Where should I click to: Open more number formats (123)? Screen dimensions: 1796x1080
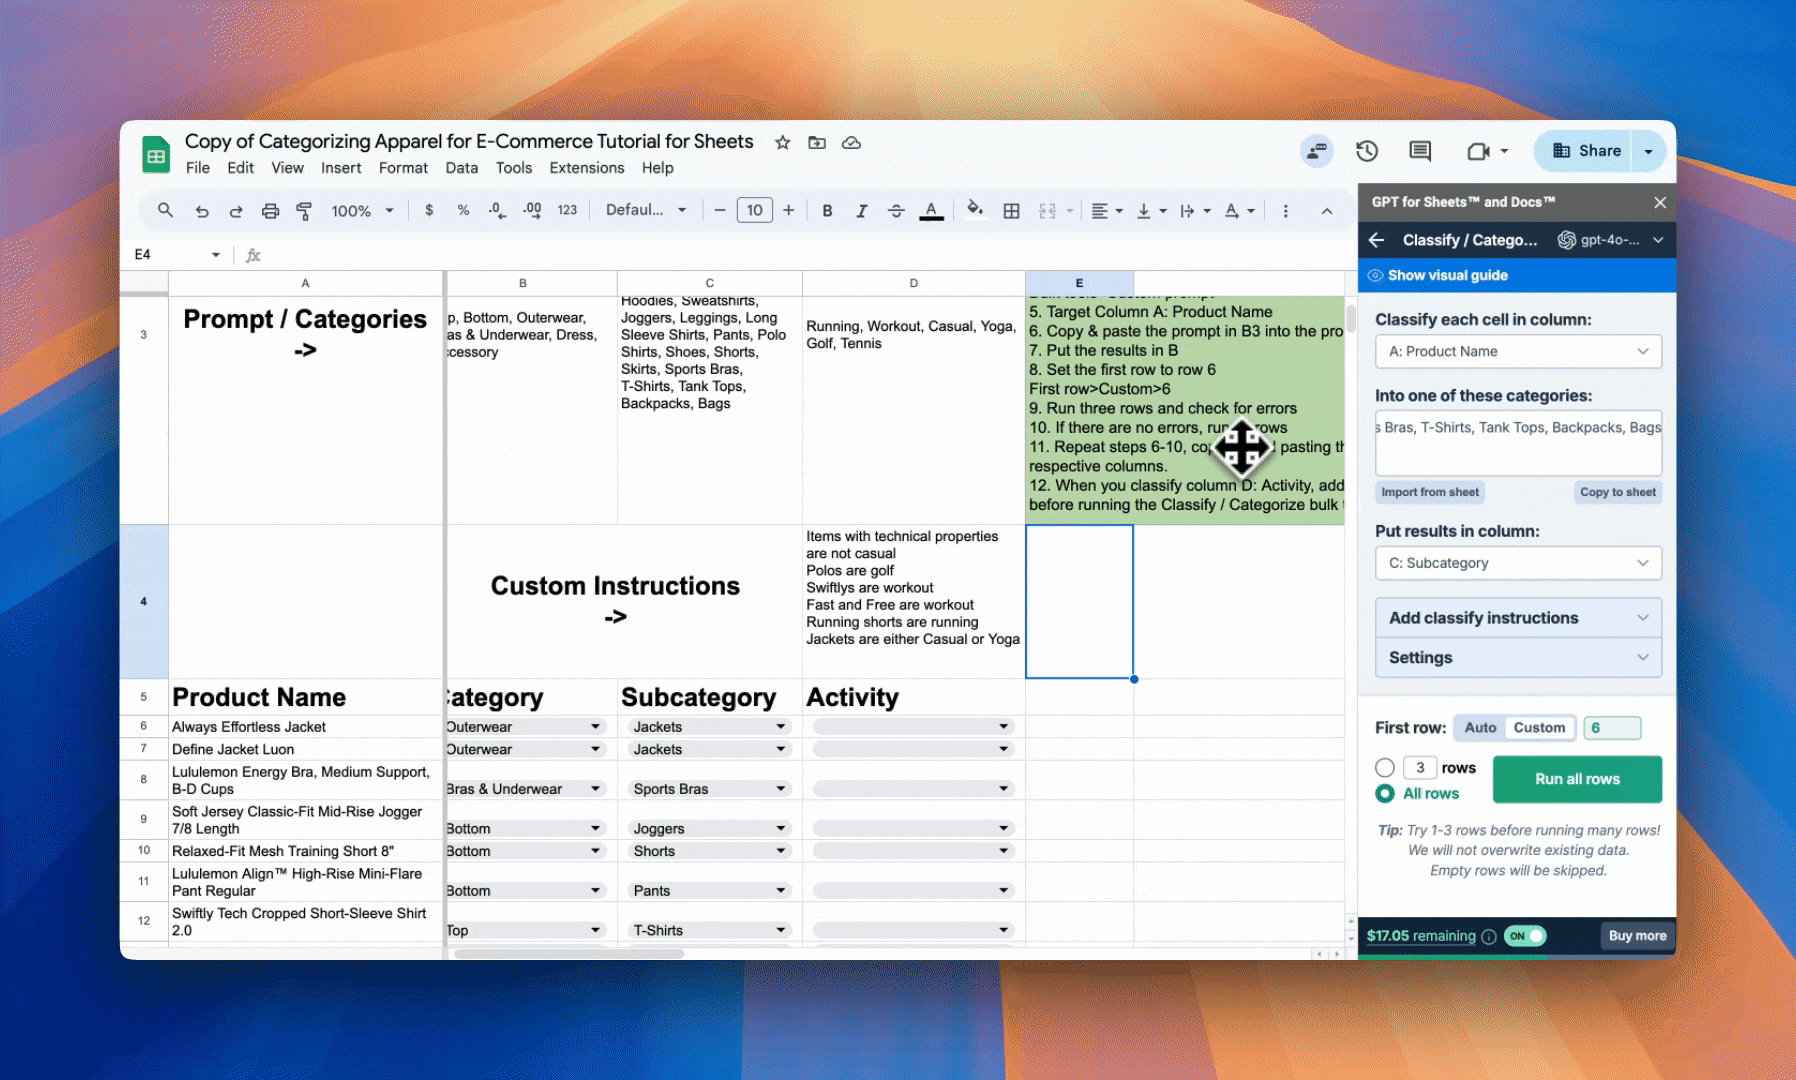(567, 210)
